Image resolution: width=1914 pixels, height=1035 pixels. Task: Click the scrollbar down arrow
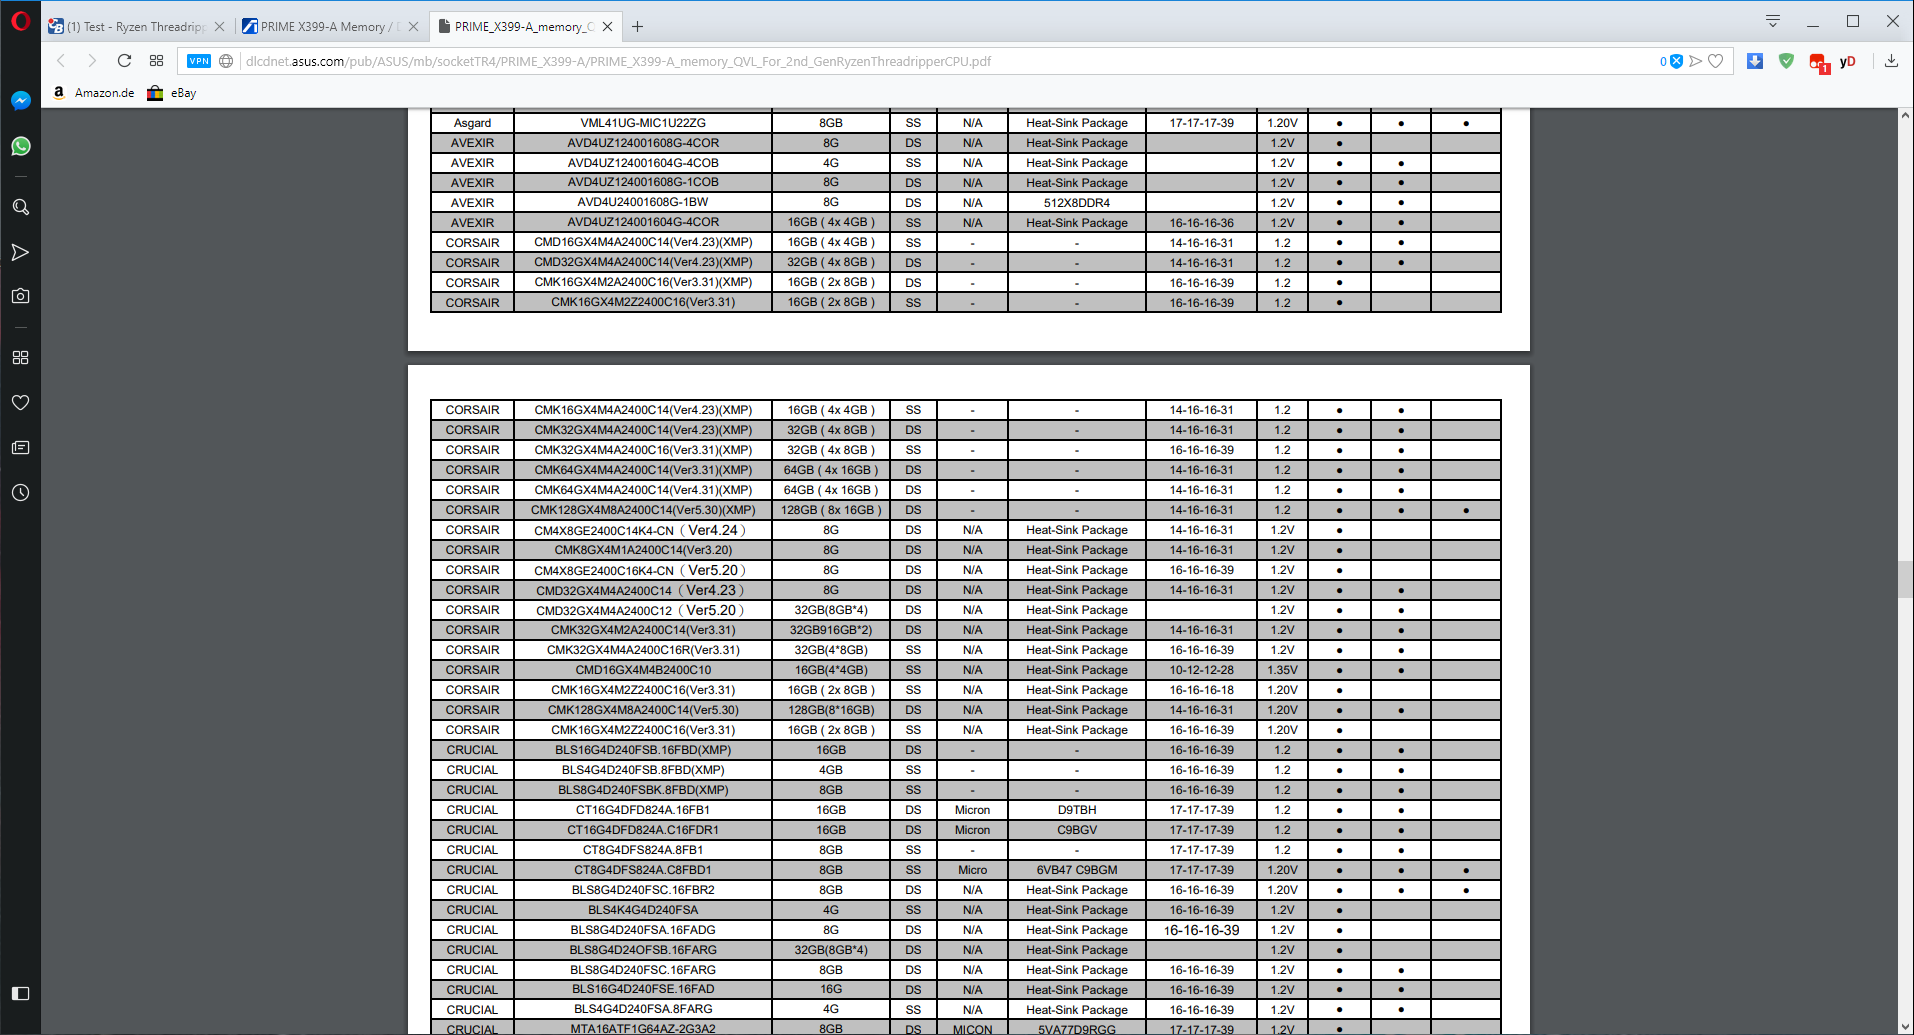pyautogui.click(x=1905, y=1027)
